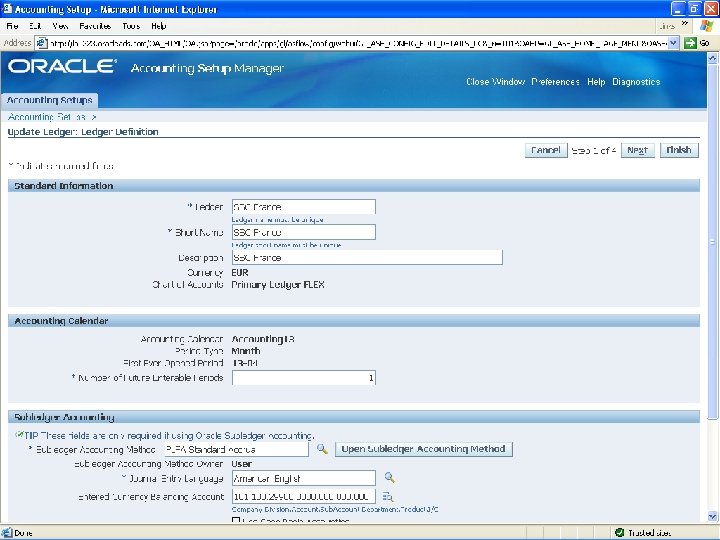This screenshot has height=540, width=720.
Task: Click the Number of Future Enterable Periods field
Action: [304, 378]
